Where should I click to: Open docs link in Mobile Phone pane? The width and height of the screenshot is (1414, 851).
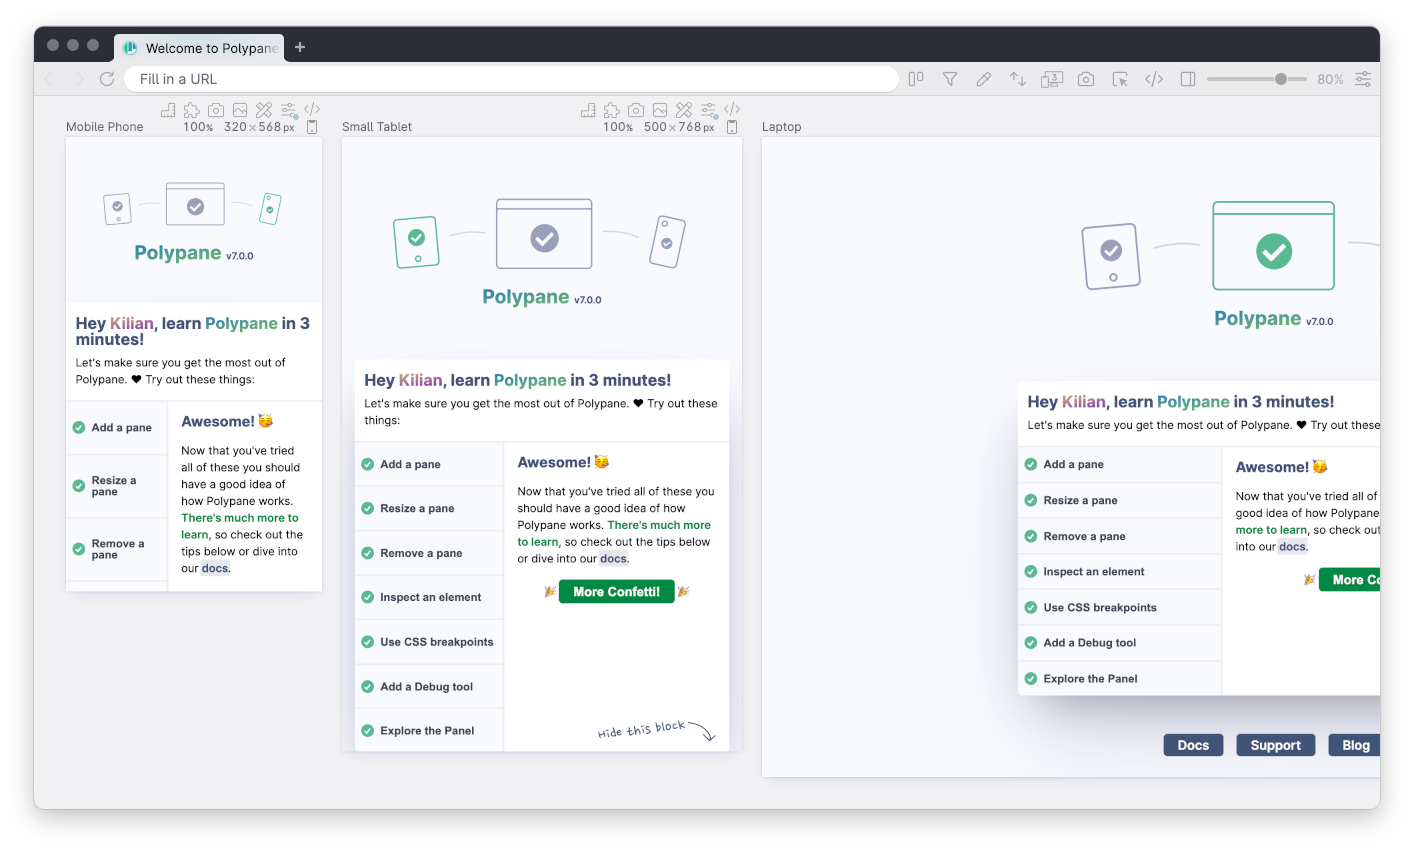215,568
